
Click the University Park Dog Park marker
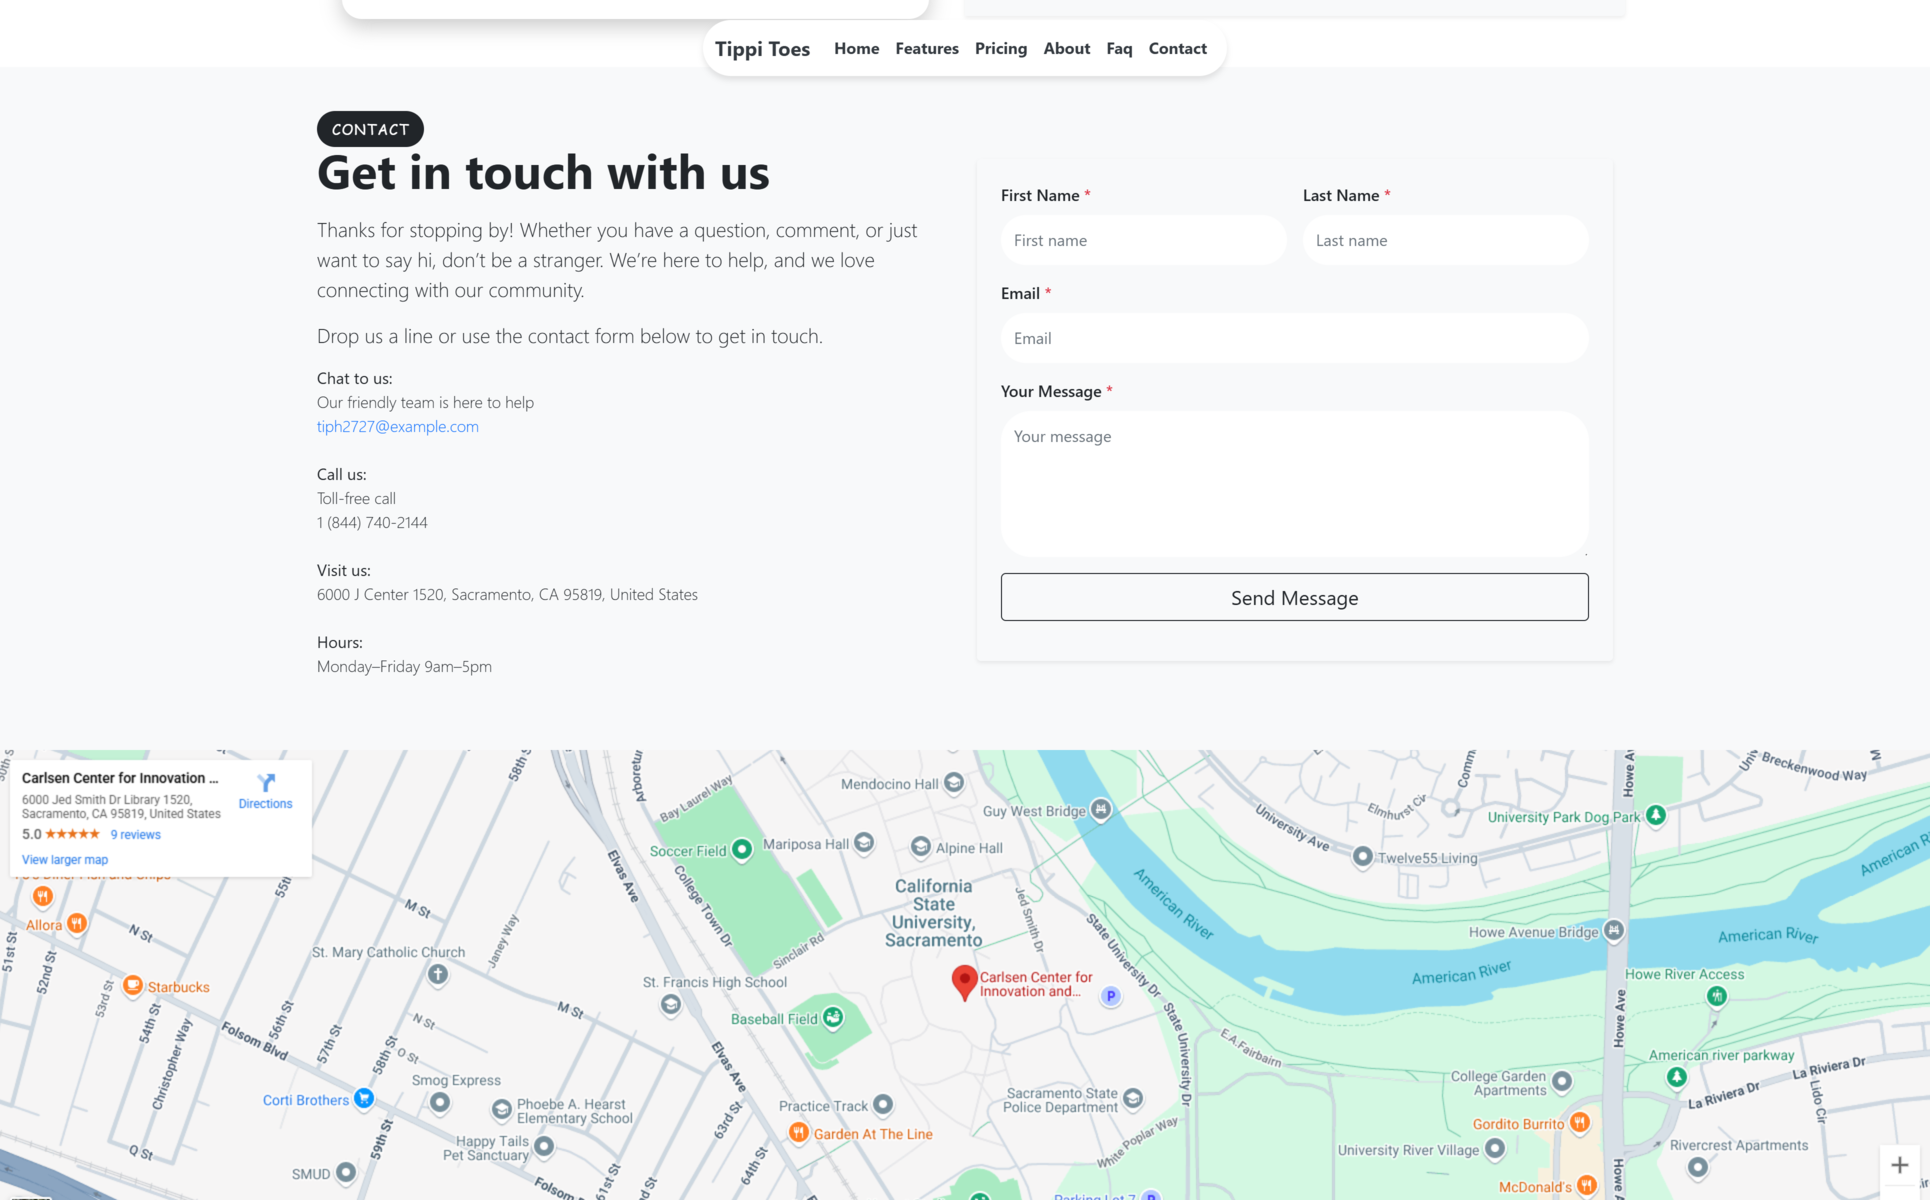point(1656,815)
